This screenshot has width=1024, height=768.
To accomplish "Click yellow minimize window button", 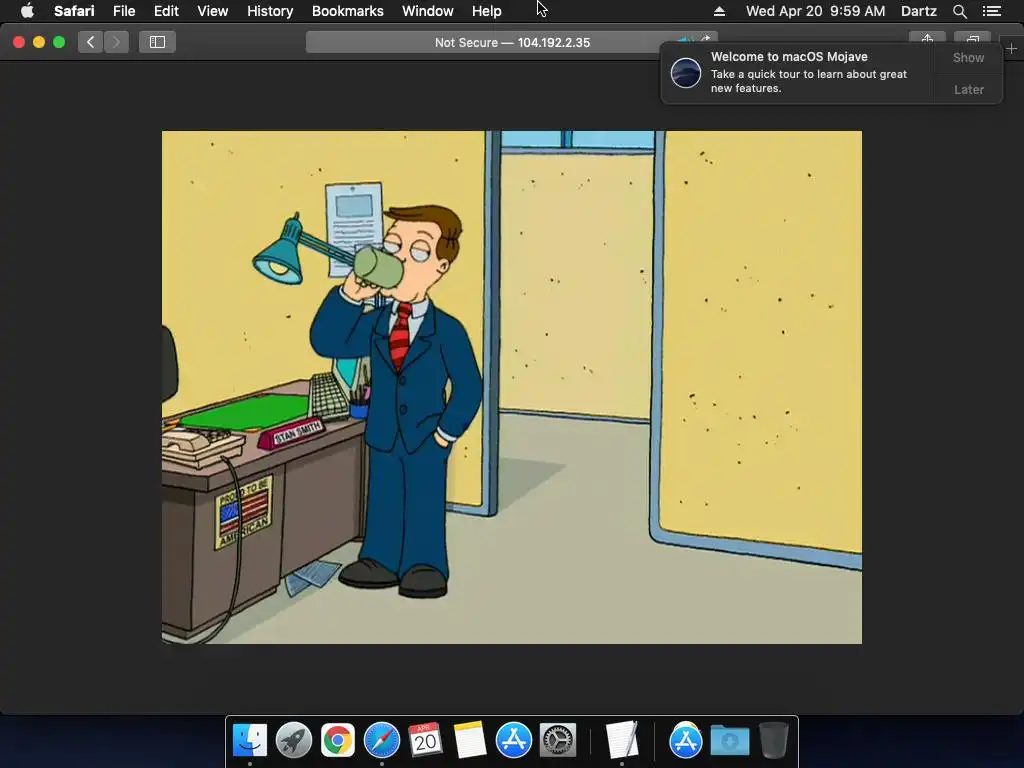I will point(39,42).
